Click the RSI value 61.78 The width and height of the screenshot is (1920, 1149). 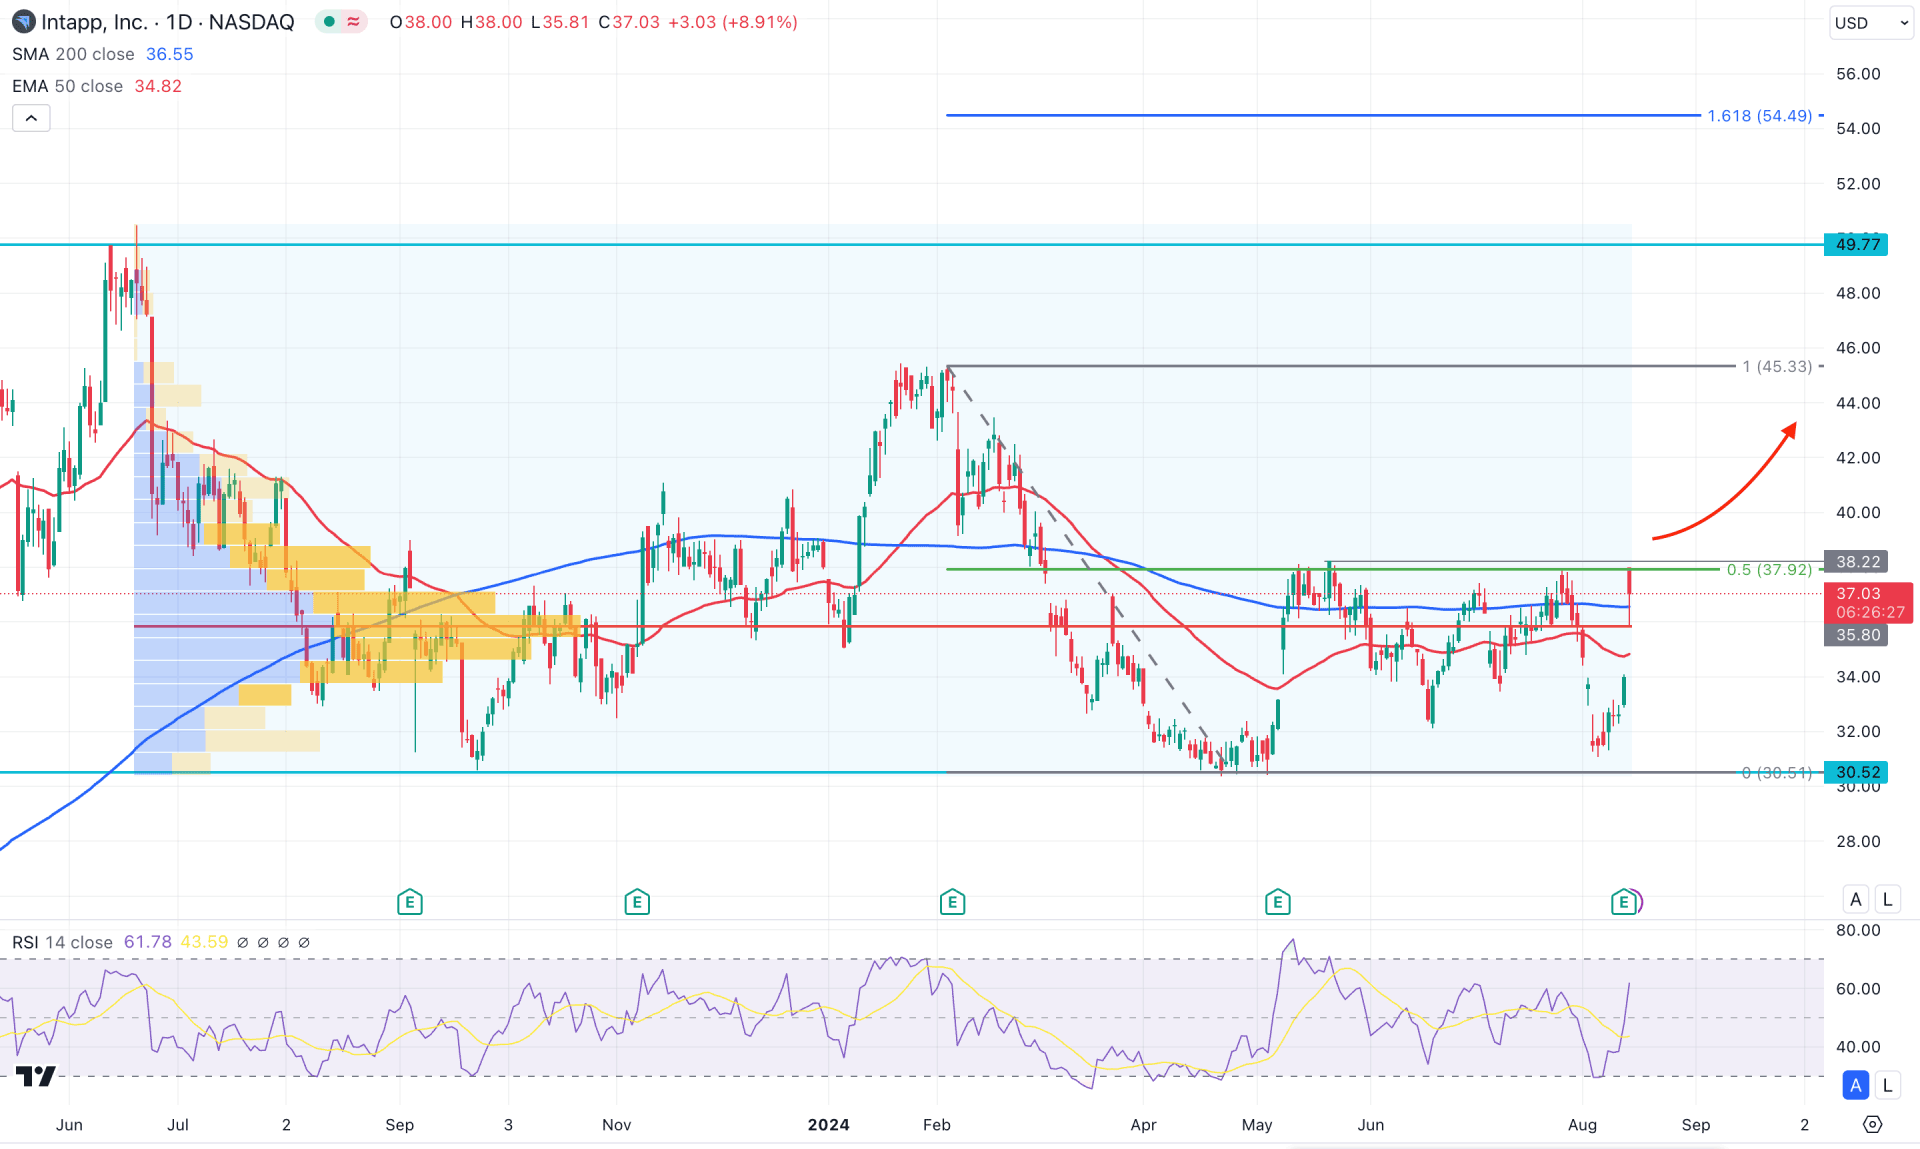pos(148,942)
